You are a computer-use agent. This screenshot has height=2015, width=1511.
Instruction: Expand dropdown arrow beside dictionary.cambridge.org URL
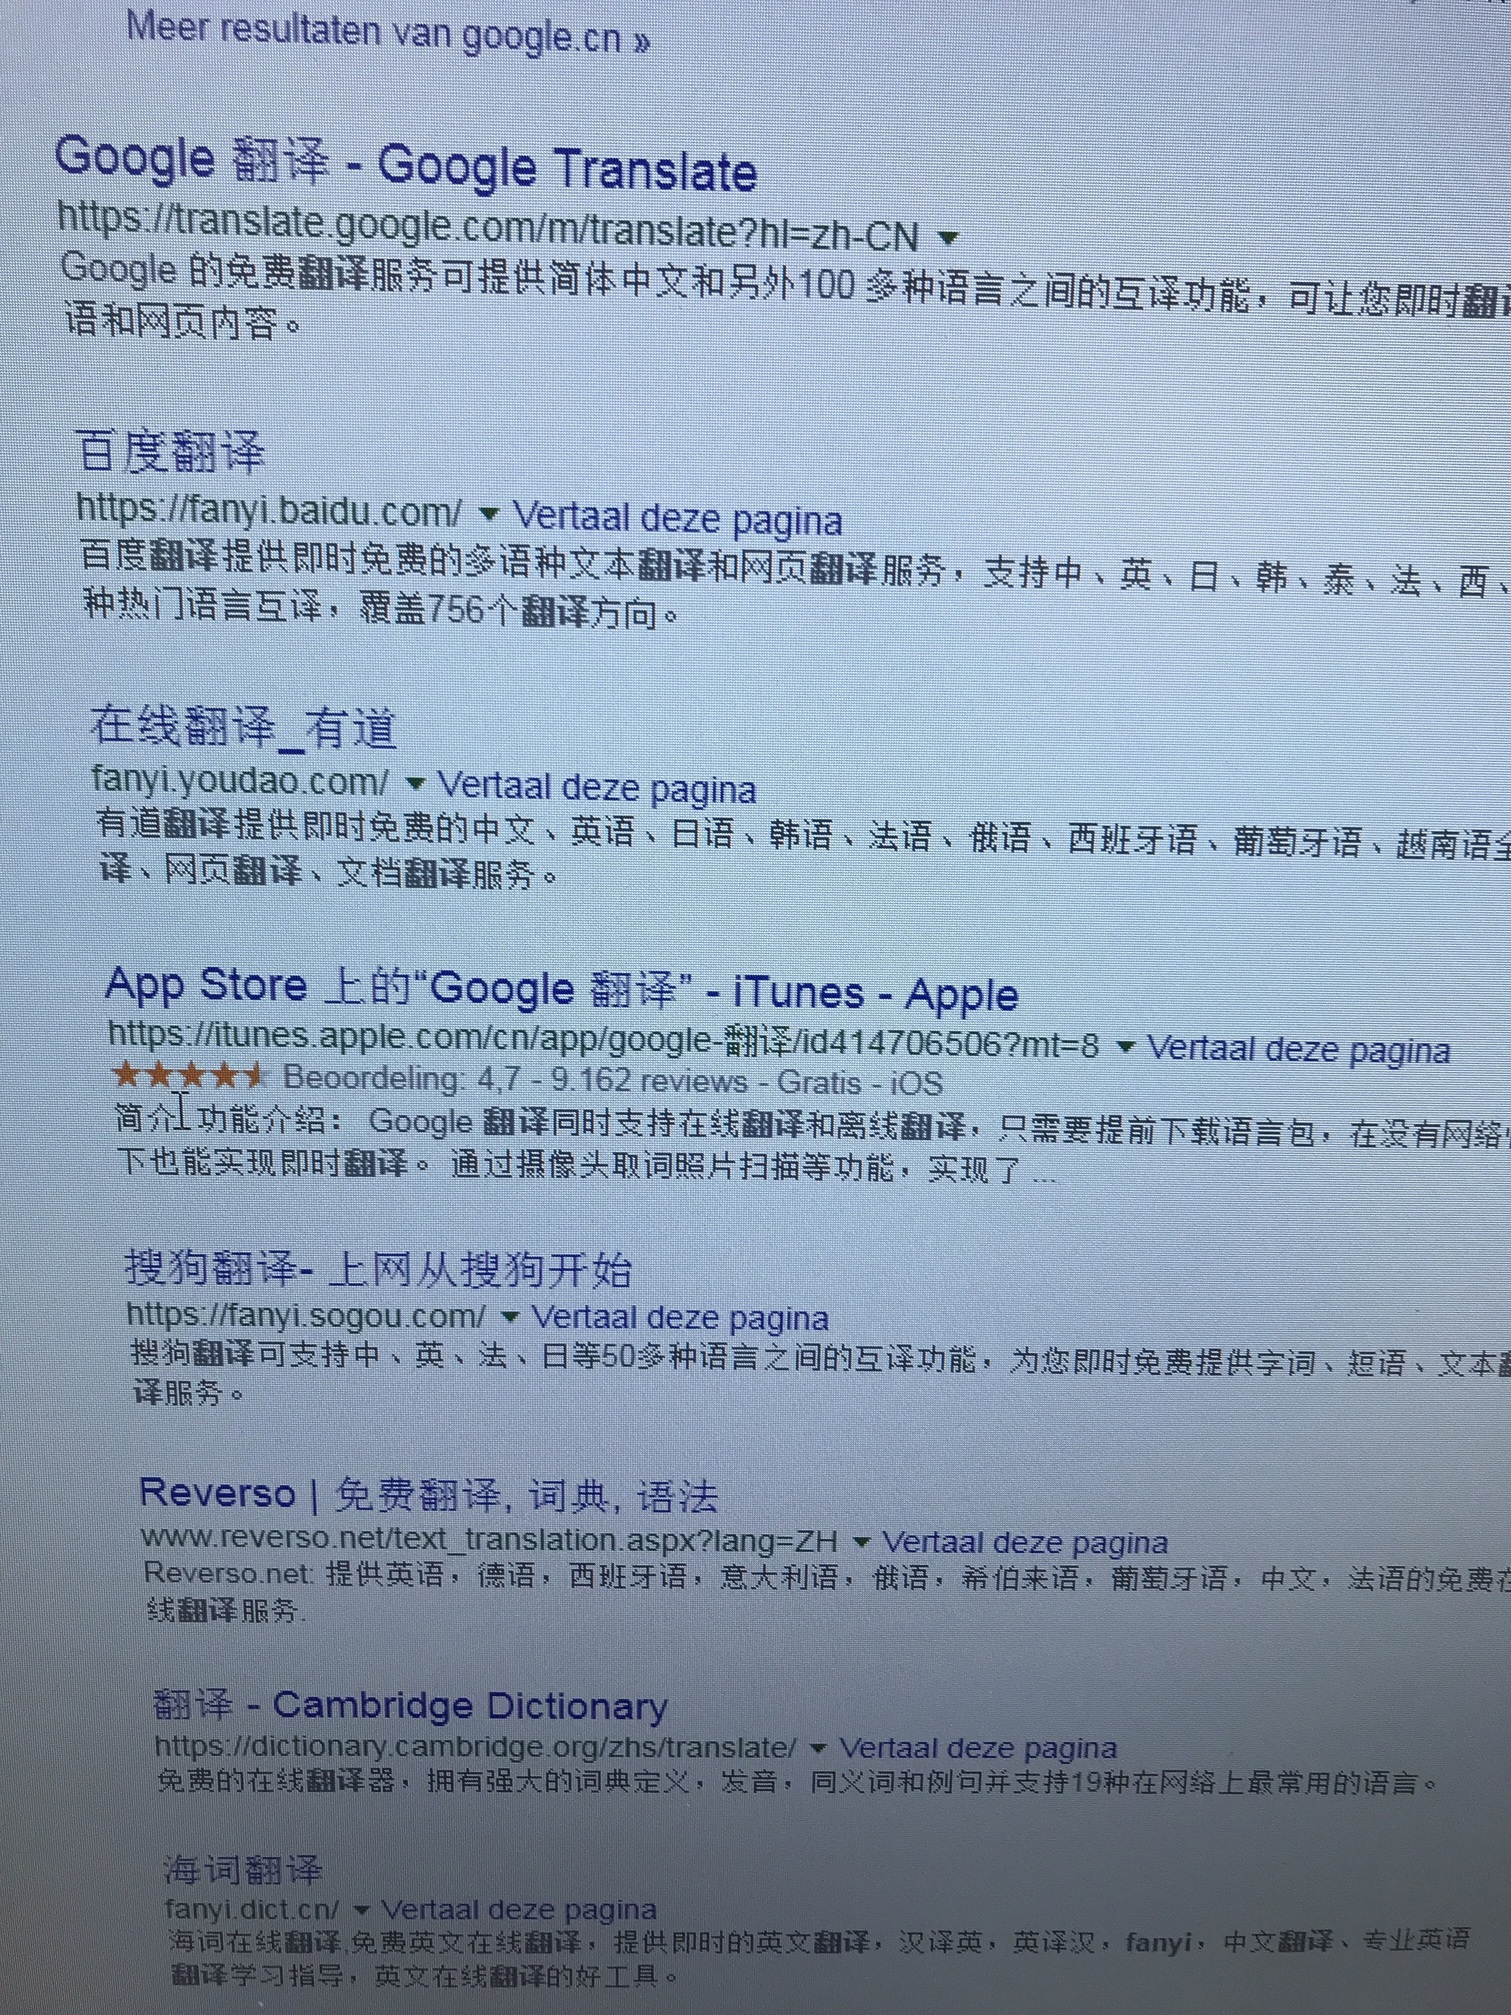818,1748
